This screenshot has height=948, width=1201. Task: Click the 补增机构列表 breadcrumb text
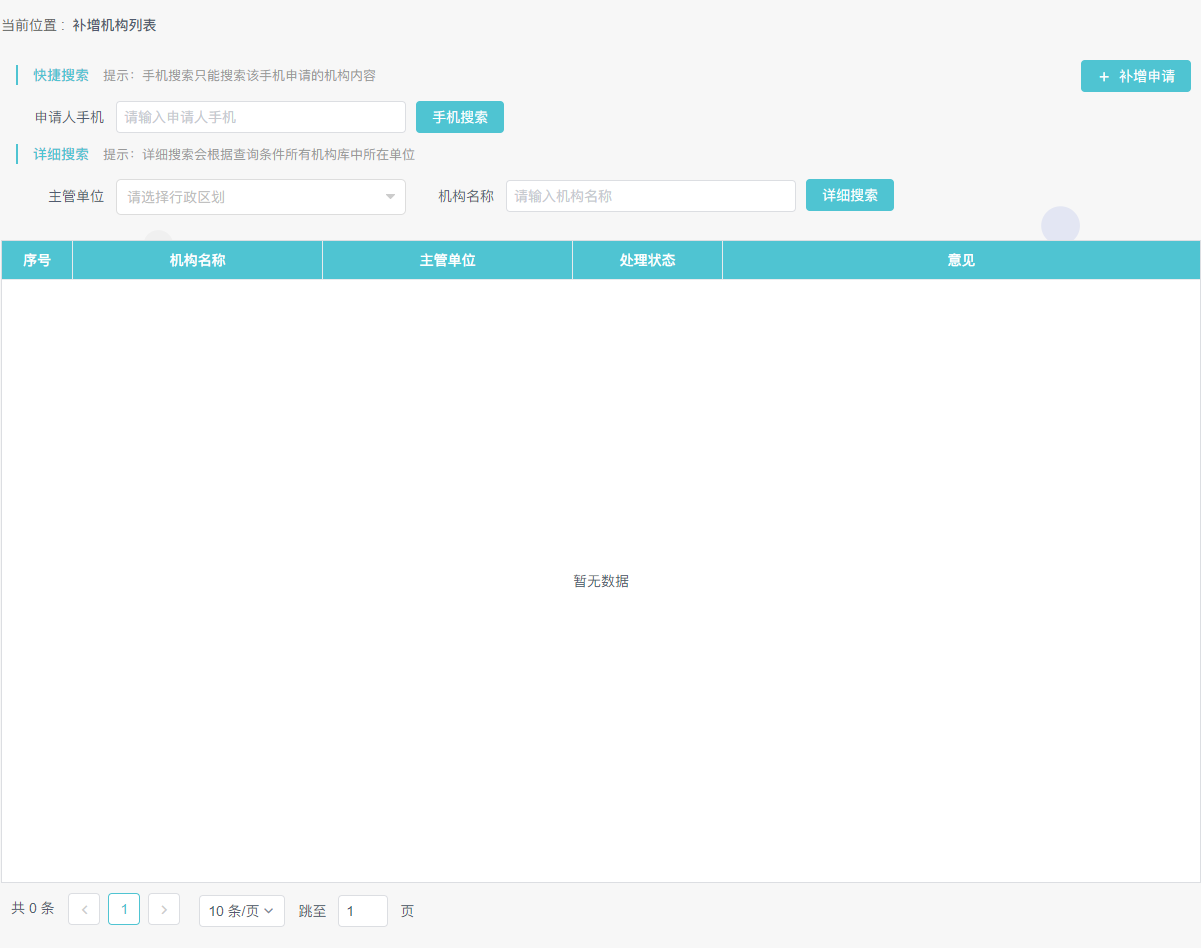coord(114,25)
